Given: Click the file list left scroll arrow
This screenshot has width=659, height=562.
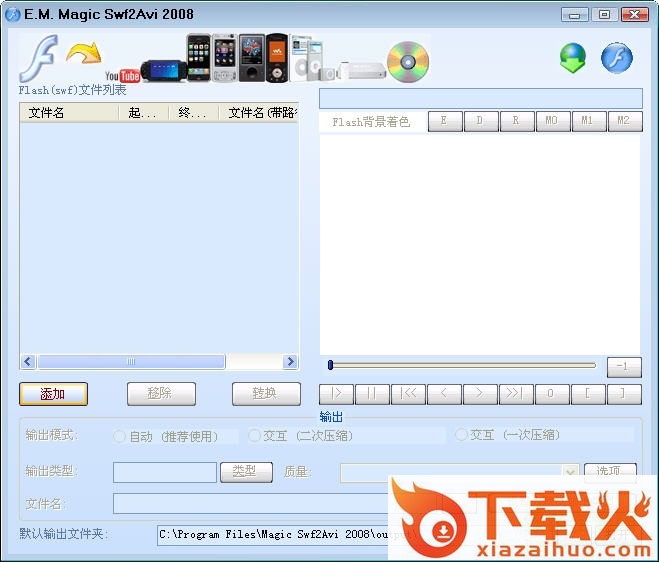Looking at the screenshot, I should [28, 361].
